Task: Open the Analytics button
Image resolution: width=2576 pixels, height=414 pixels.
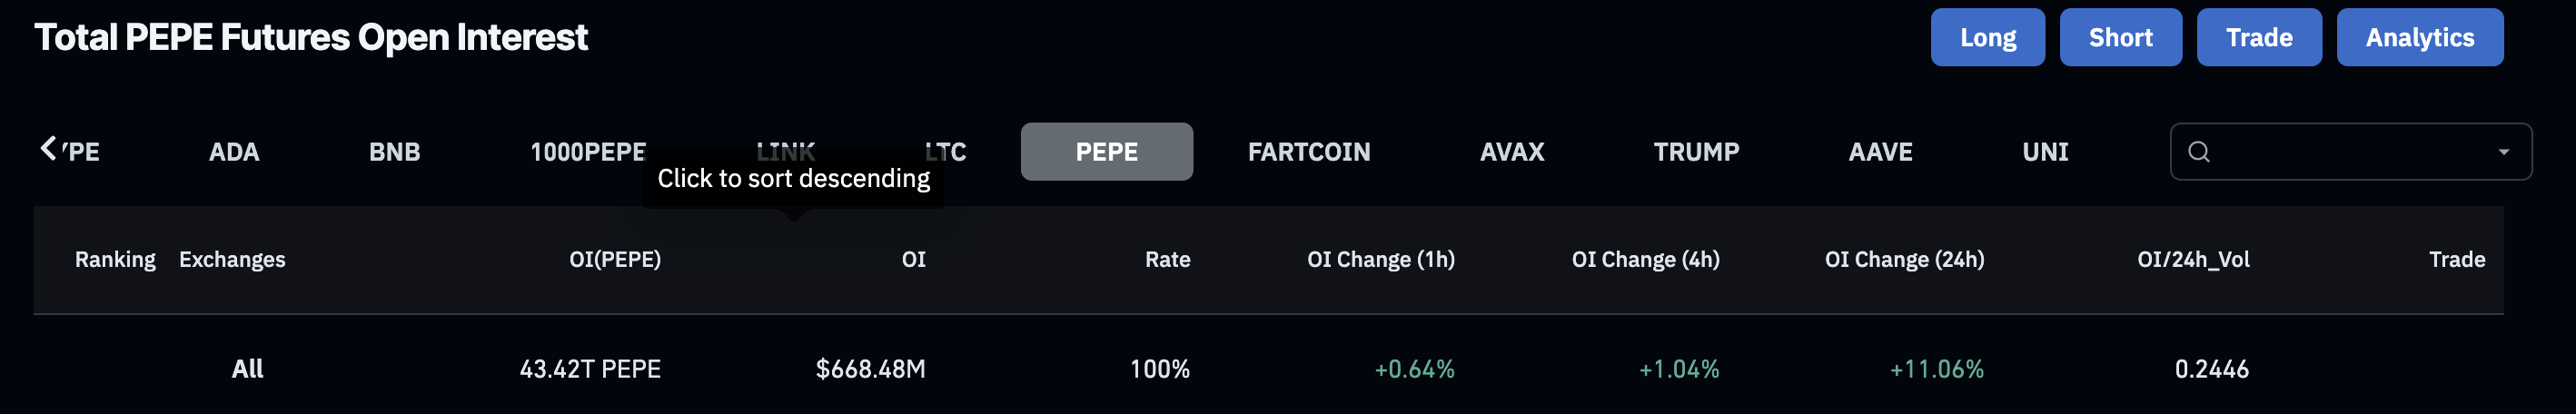Action: coord(2419,38)
